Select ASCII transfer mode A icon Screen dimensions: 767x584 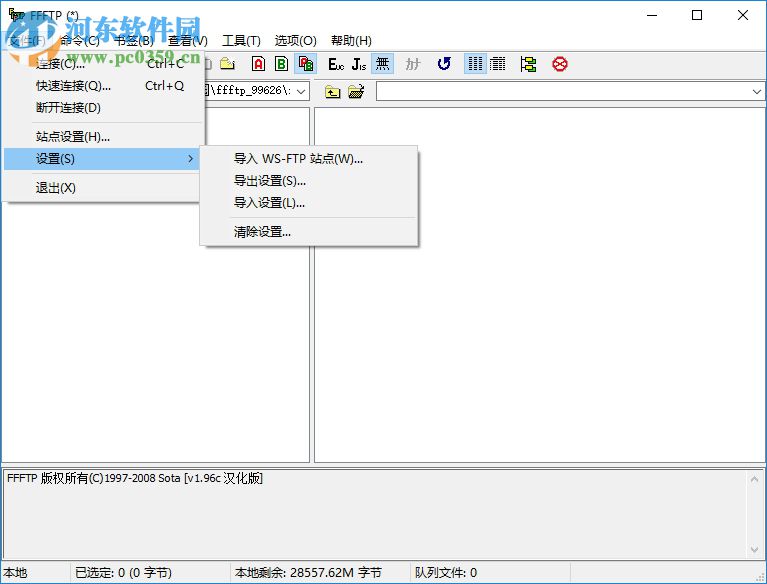click(x=258, y=64)
